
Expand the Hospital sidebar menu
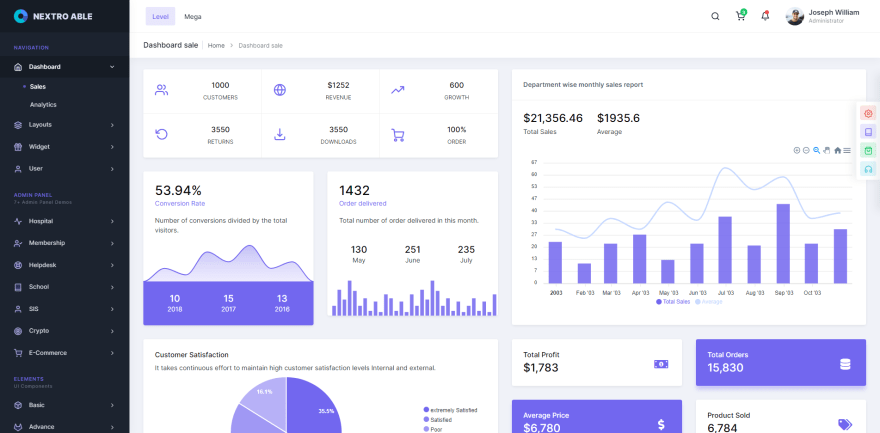65,221
